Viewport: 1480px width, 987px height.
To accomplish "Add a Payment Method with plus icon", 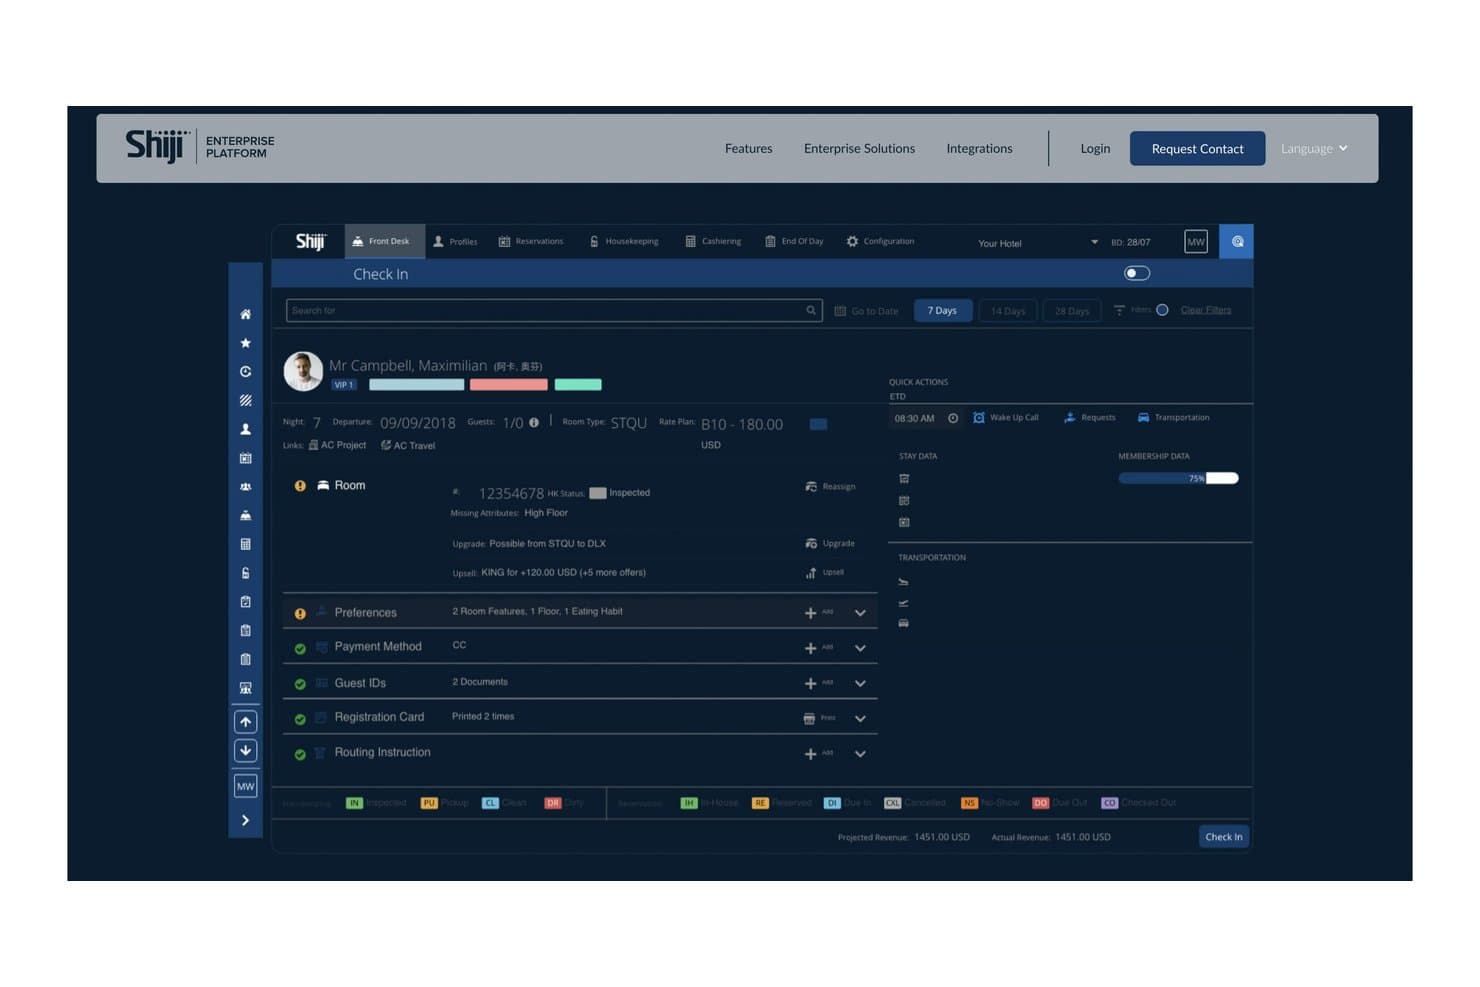I will coord(811,648).
